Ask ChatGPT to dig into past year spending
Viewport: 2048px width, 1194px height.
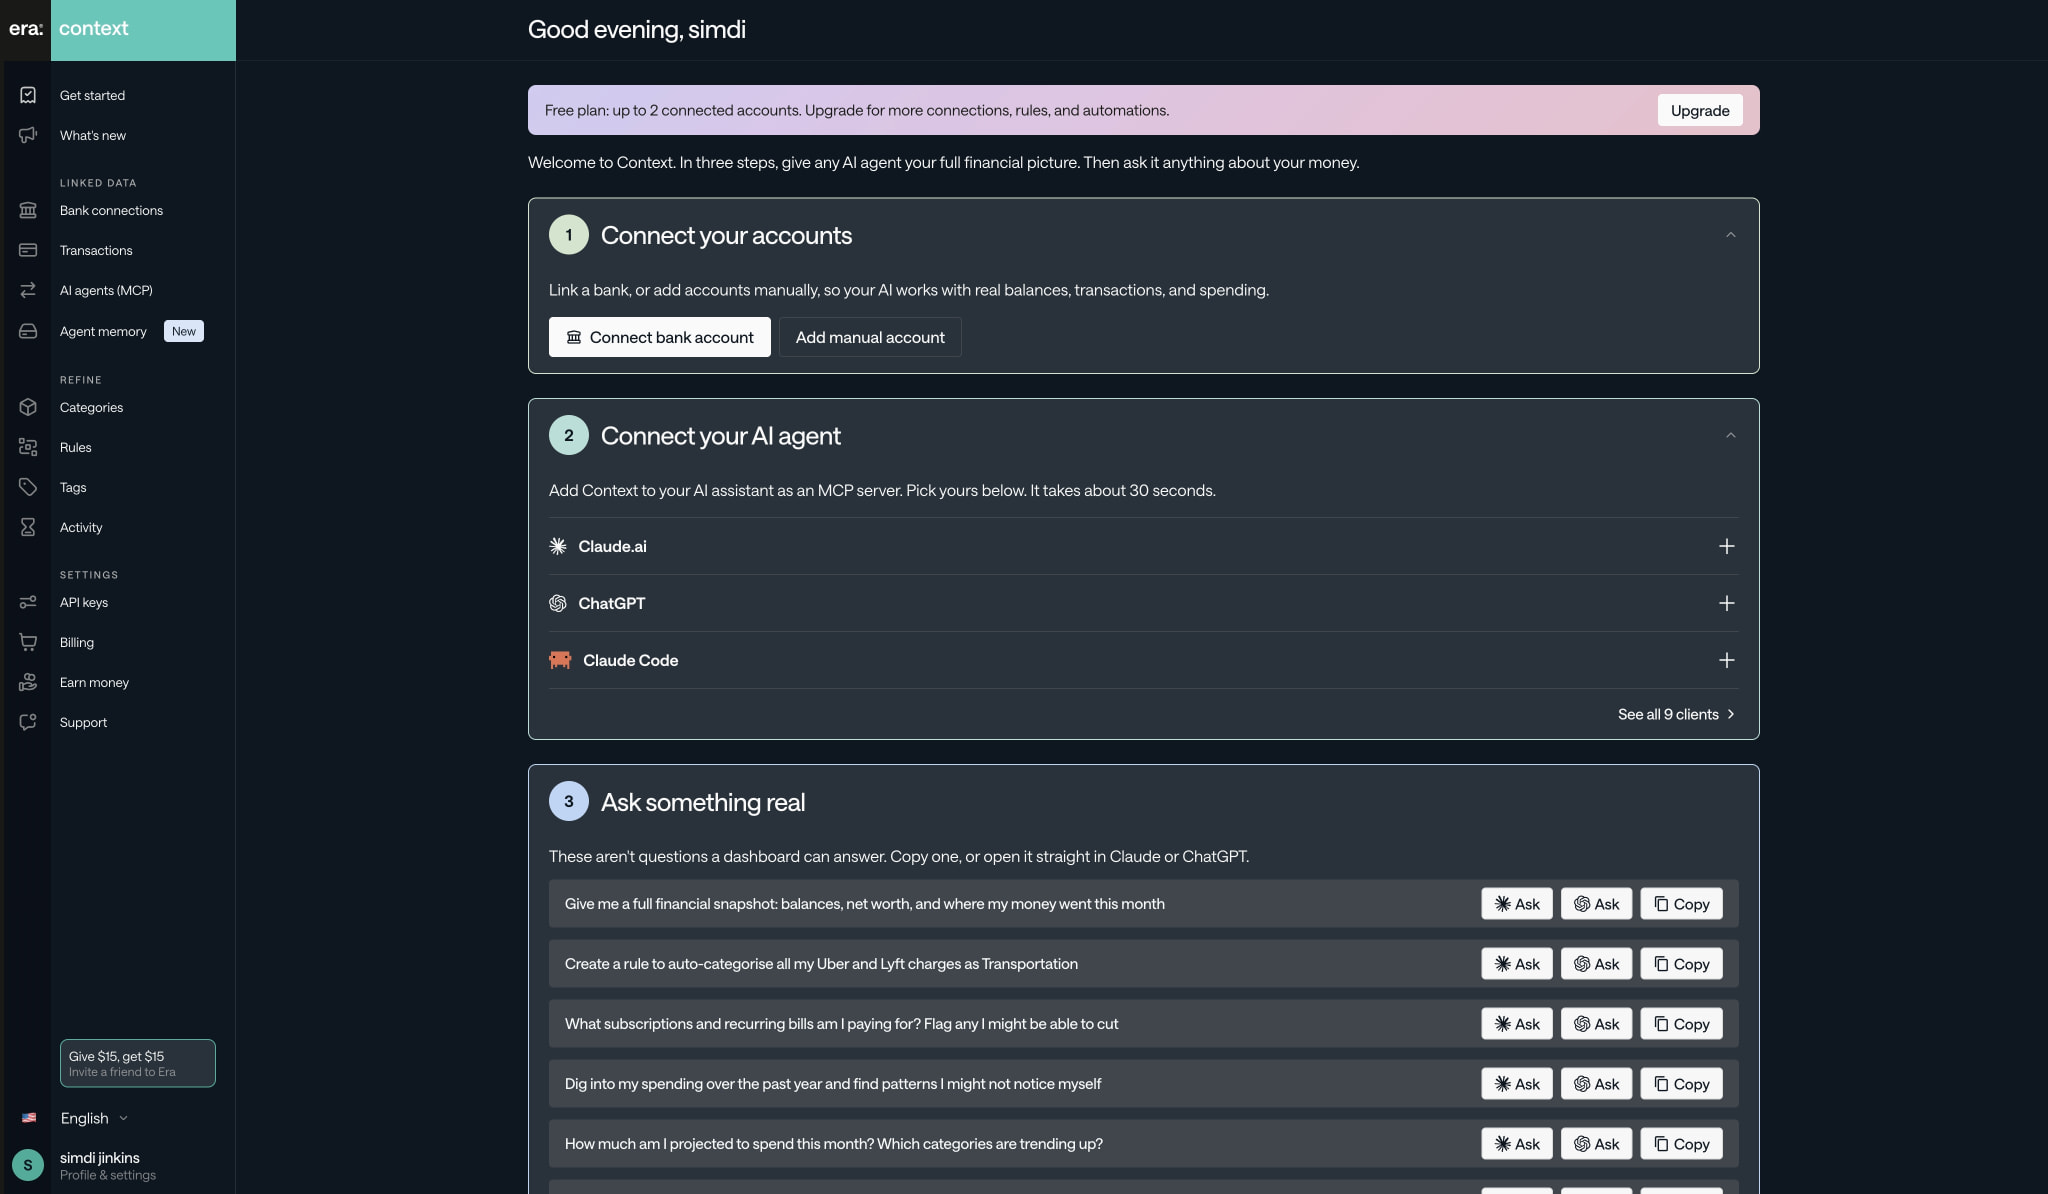(1597, 1084)
